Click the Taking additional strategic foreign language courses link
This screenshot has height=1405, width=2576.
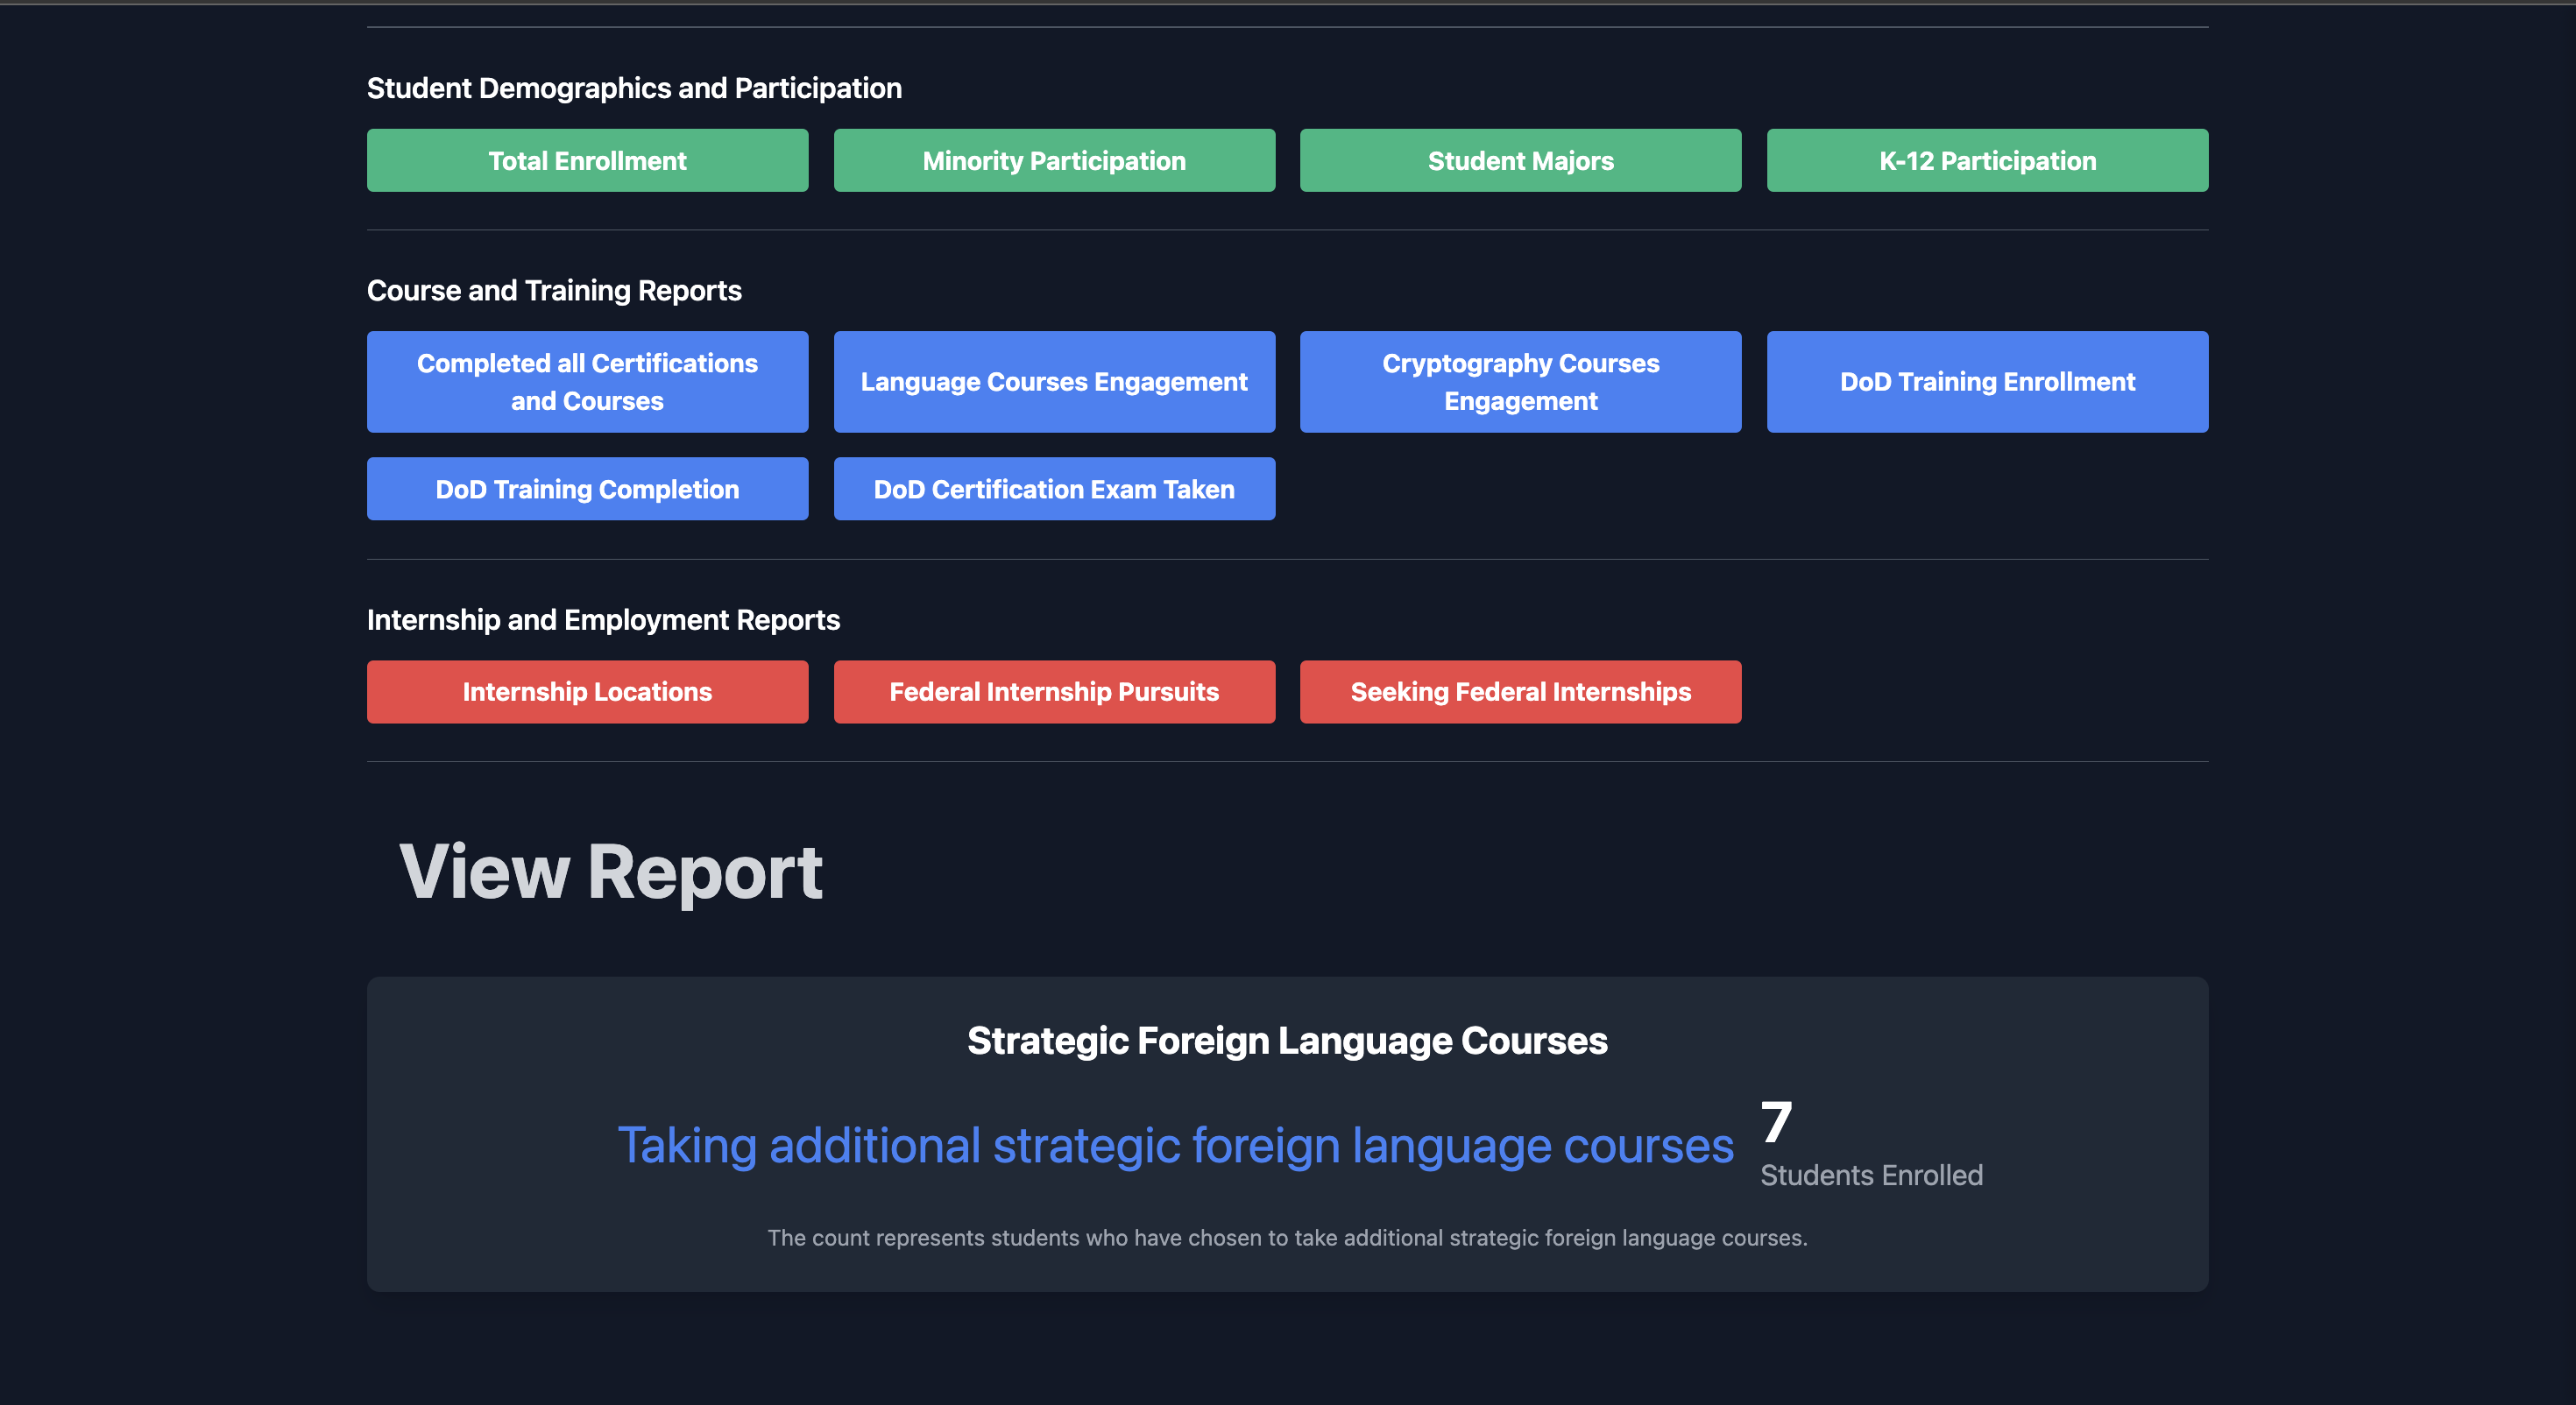click(1175, 1145)
